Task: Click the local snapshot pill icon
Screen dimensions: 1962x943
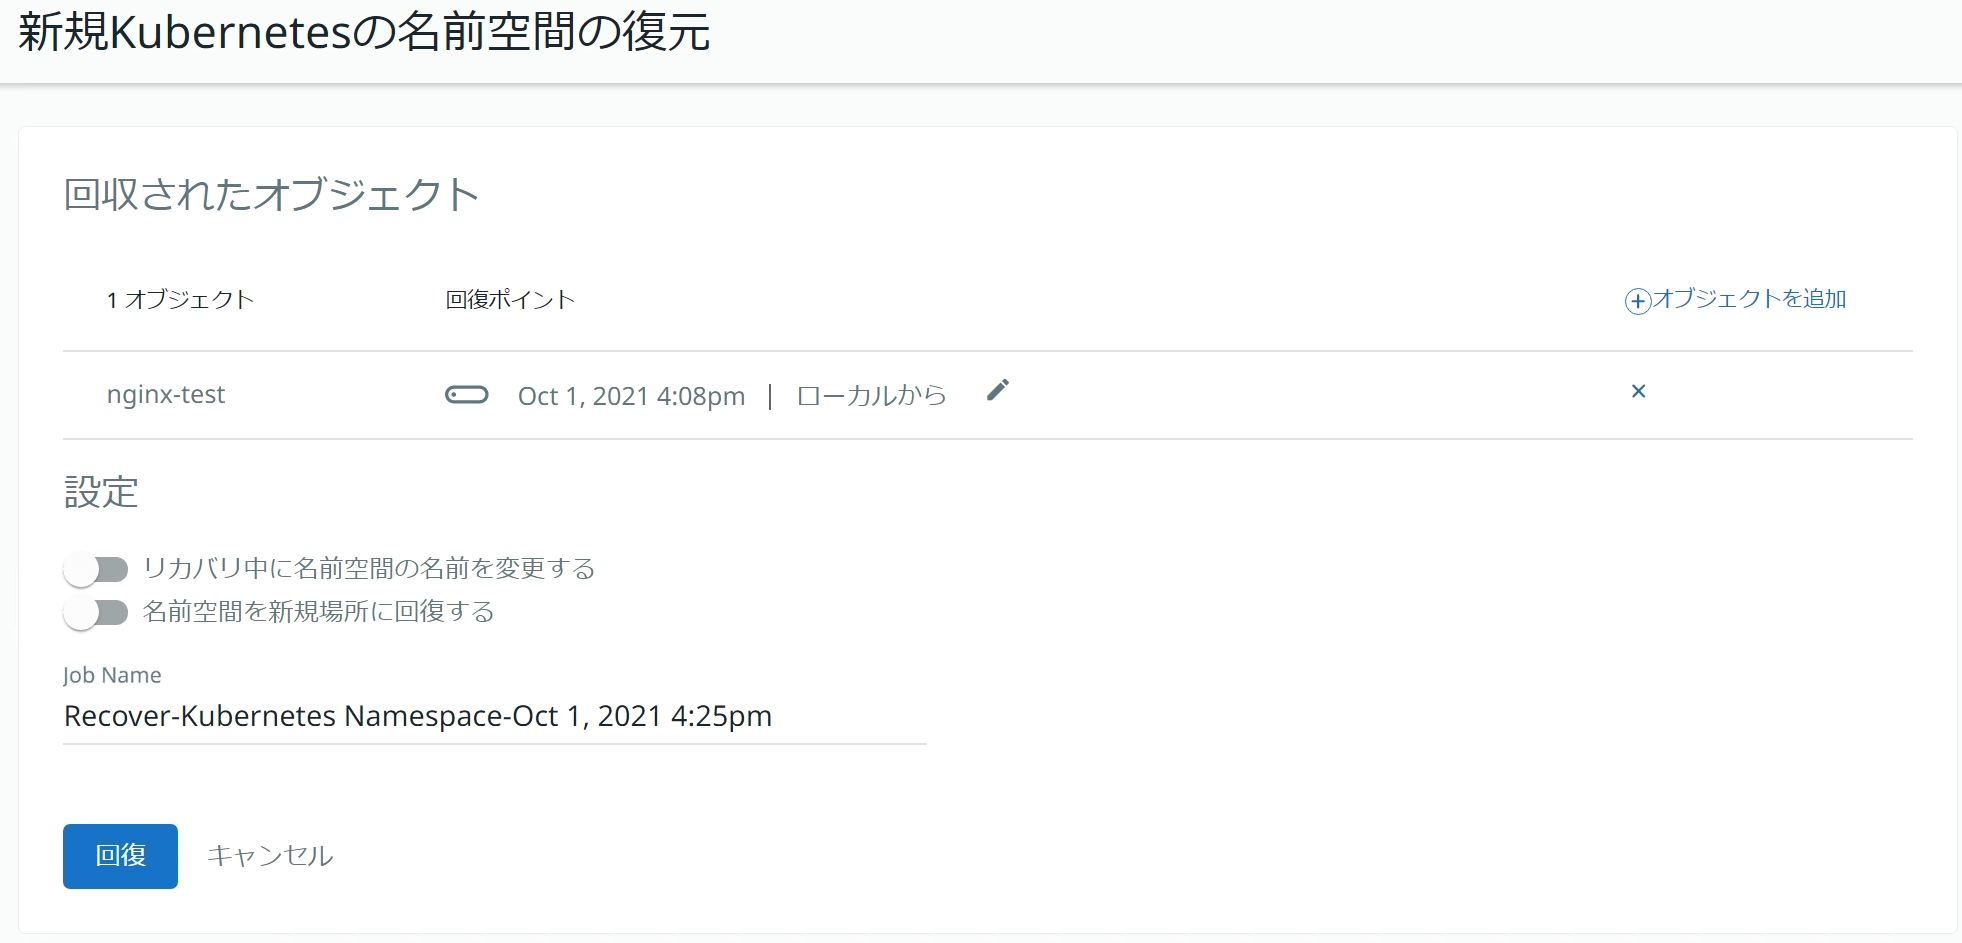Action: 466,395
